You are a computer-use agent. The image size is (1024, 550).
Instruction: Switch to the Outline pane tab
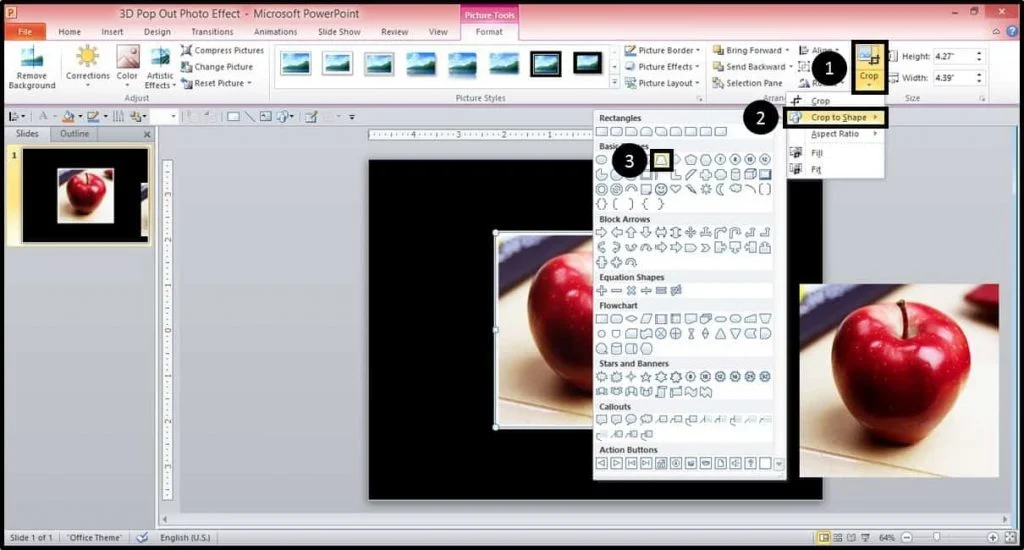74,133
